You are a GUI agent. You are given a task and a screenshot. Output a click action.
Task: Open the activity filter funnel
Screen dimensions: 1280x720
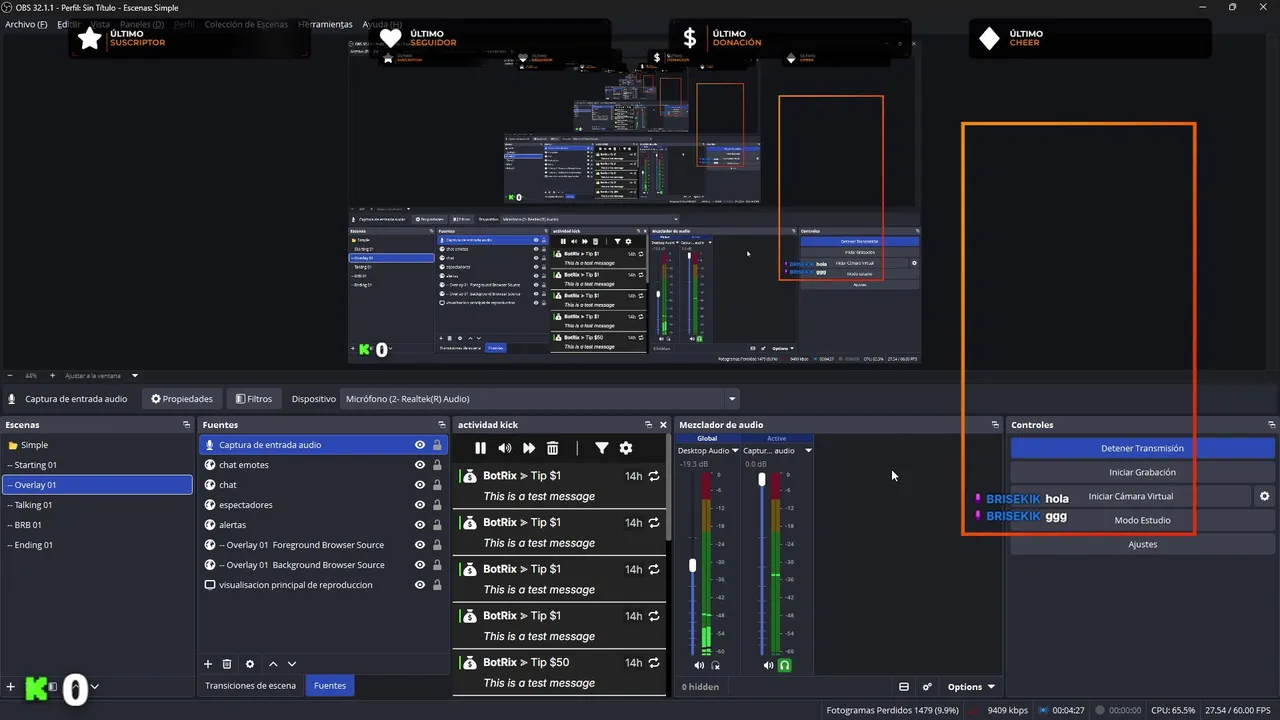click(601, 448)
